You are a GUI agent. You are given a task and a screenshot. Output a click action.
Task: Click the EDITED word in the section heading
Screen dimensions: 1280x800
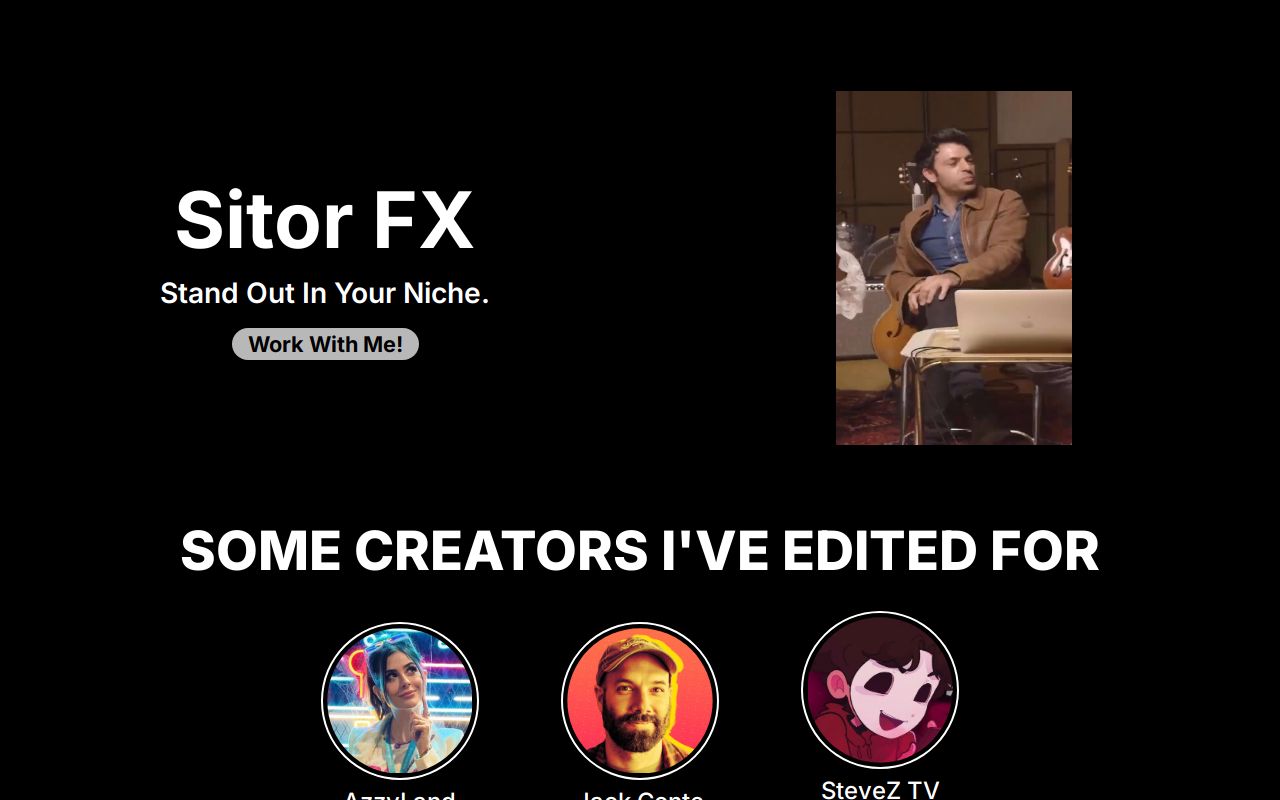coord(878,550)
